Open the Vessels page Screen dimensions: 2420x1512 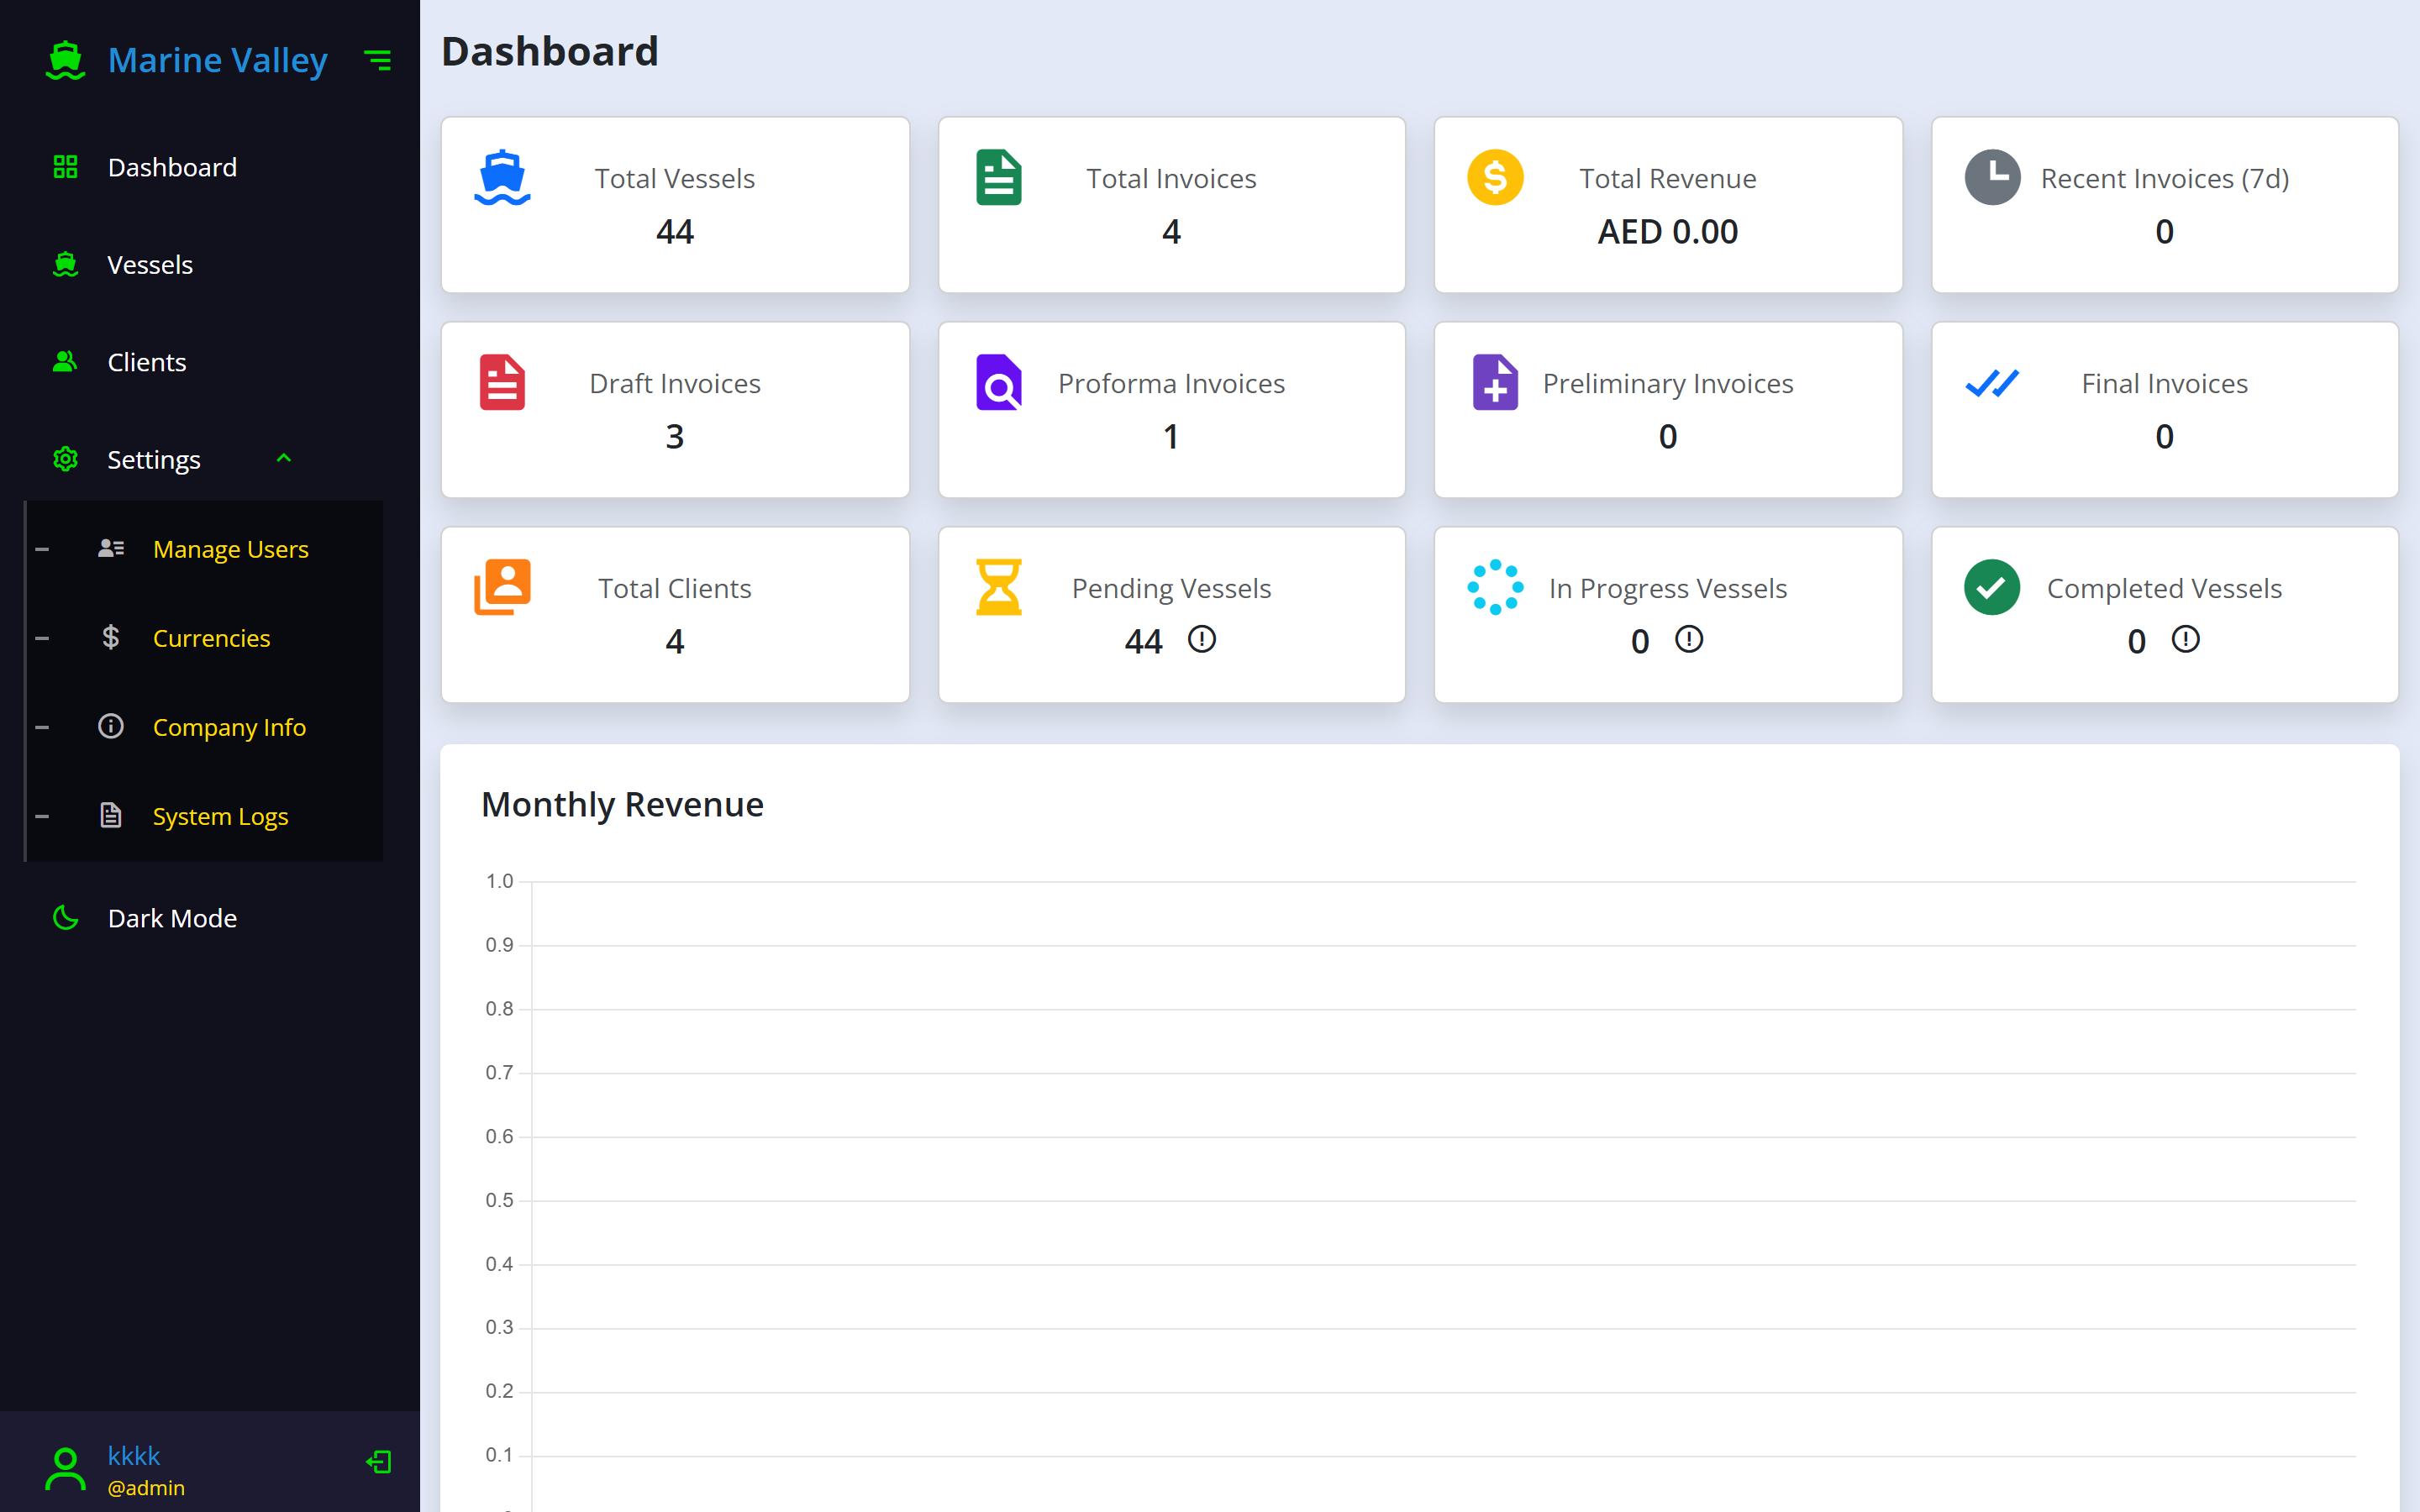150,265
